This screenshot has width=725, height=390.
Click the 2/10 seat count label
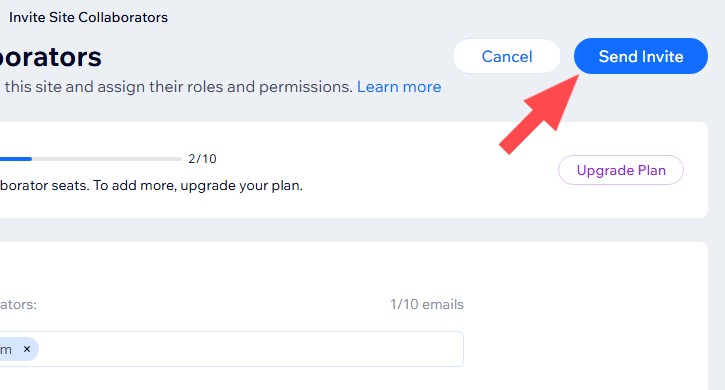pos(202,159)
